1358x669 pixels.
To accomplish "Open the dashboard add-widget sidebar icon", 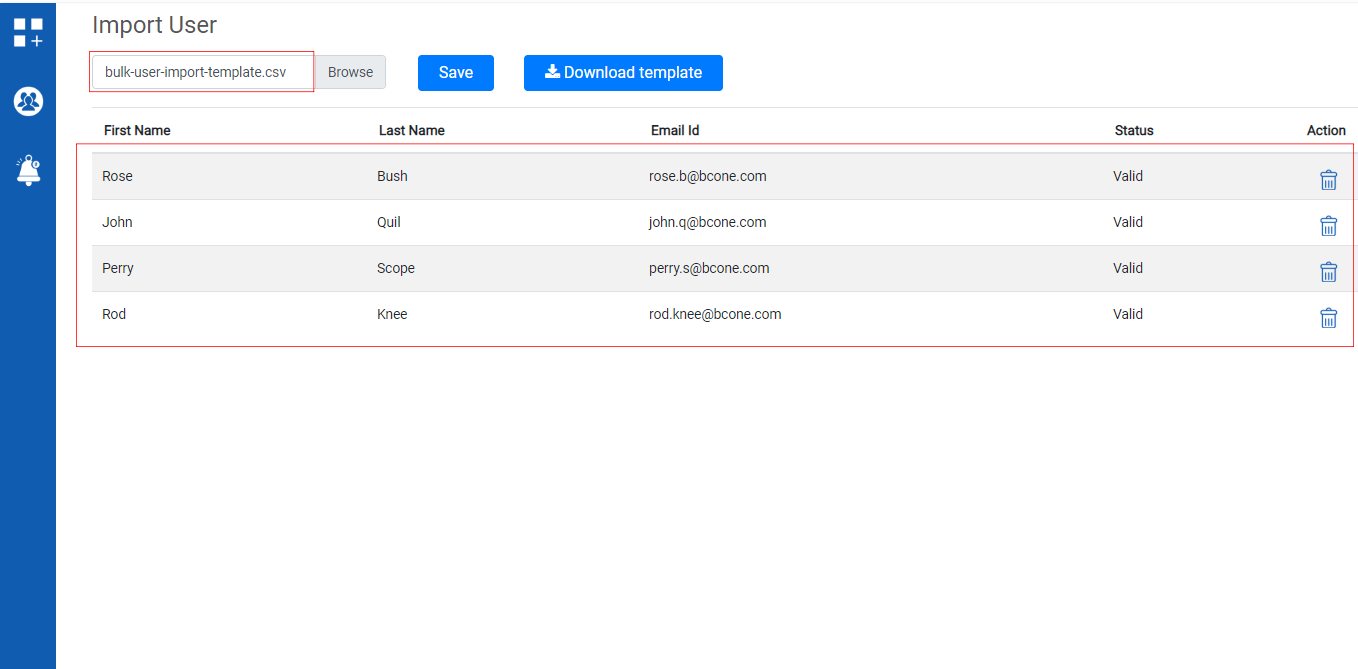I will [28, 32].
